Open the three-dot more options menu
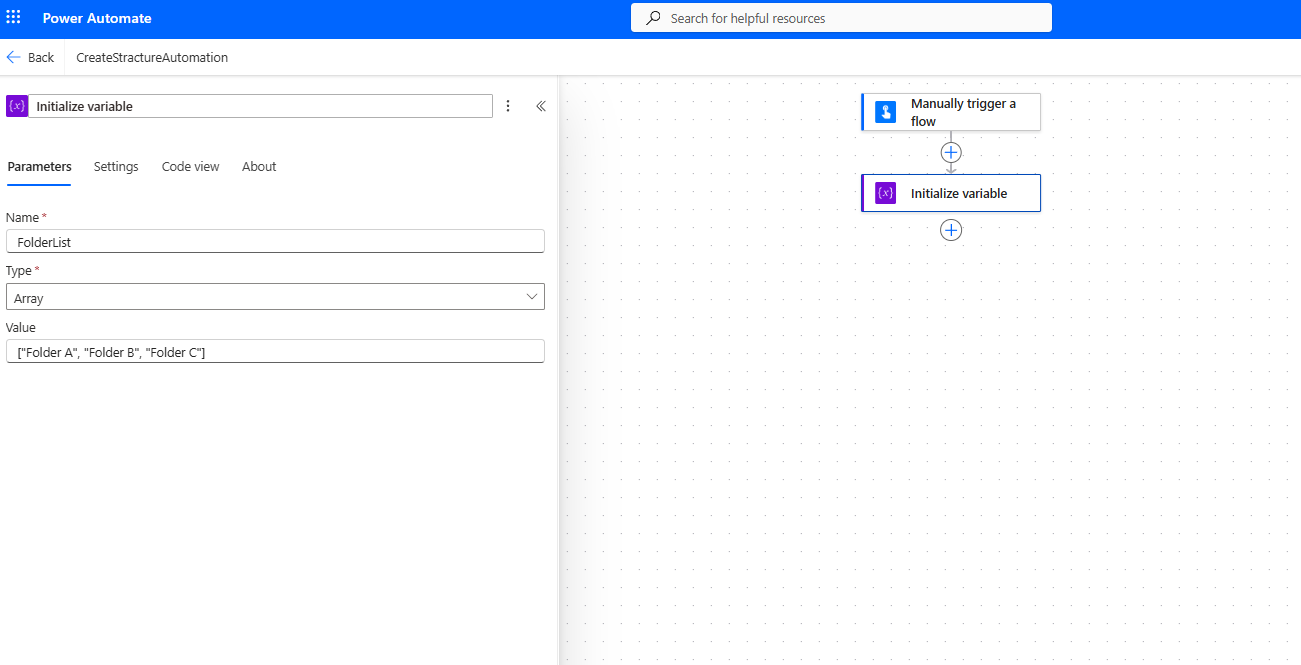 tap(508, 106)
